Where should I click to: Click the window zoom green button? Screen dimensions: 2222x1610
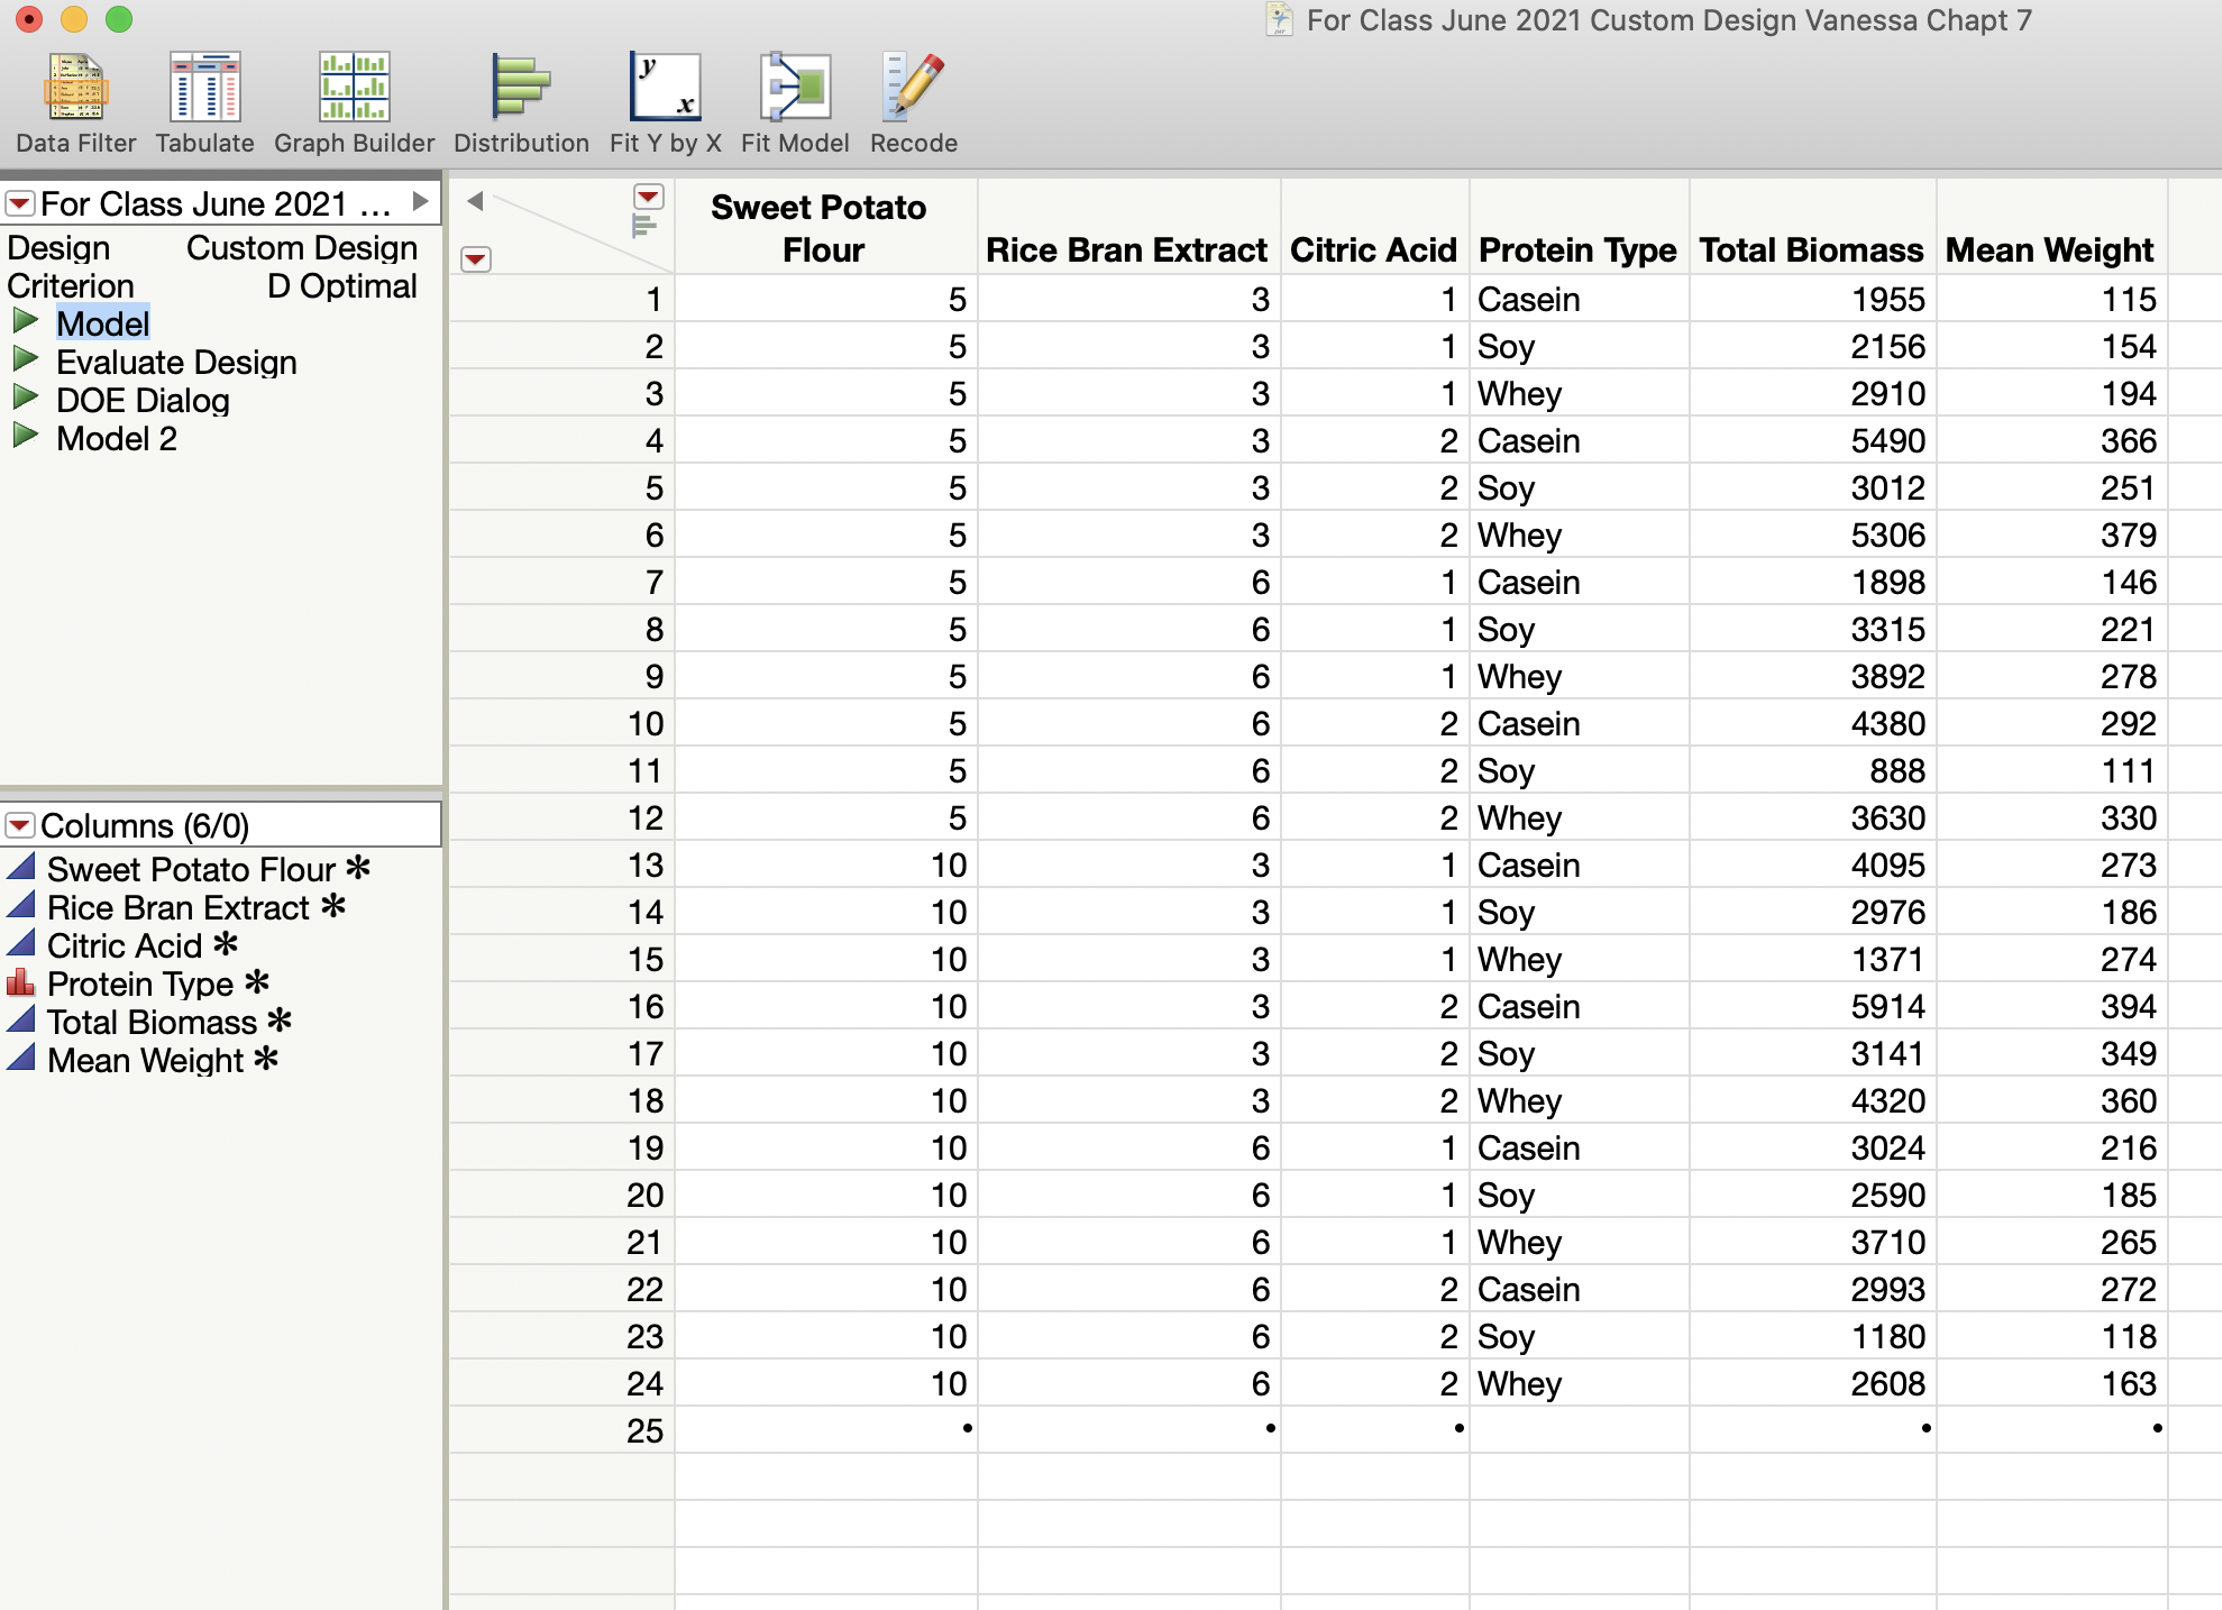[119, 19]
